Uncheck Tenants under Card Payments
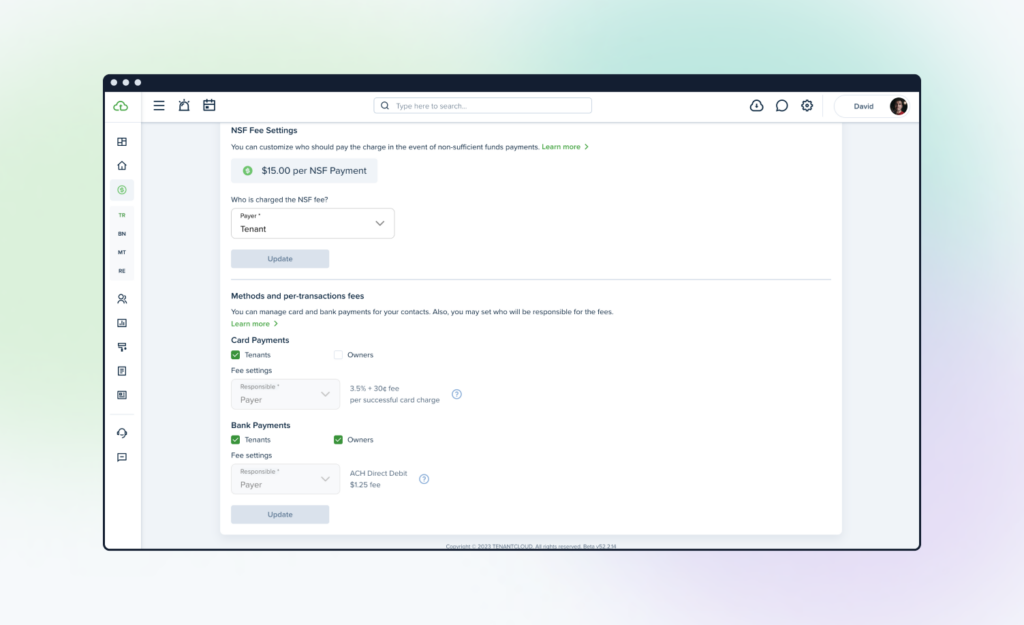1024x625 pixels. click(236, 355)
